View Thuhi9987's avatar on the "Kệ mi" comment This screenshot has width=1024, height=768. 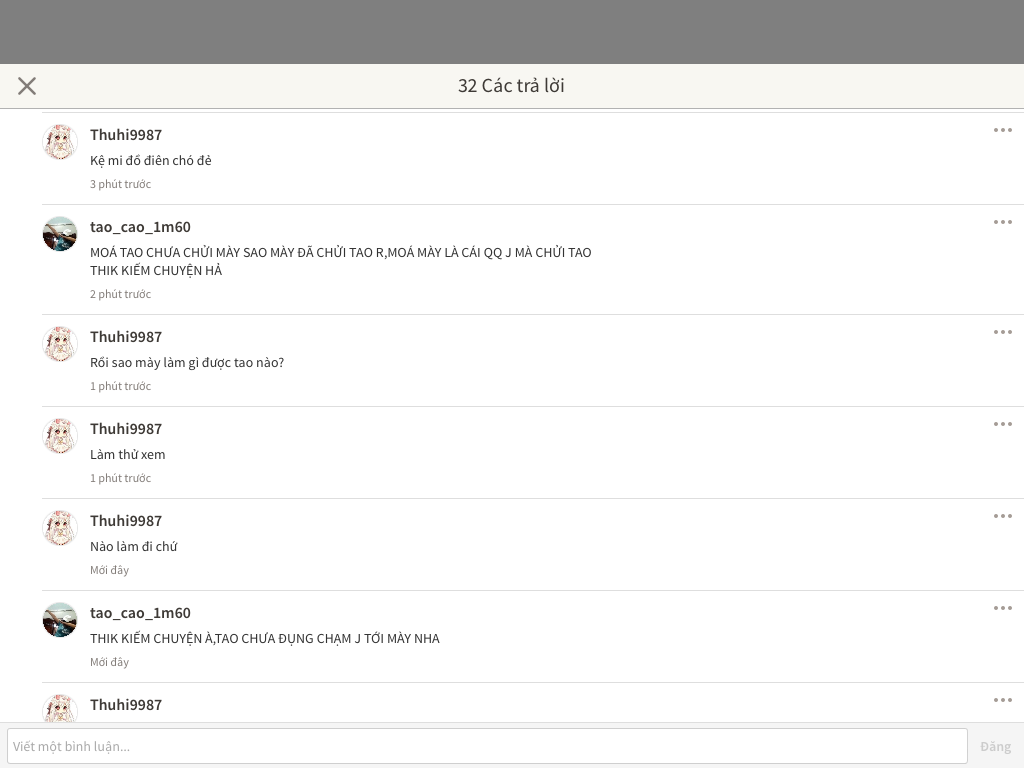[60, 142]
